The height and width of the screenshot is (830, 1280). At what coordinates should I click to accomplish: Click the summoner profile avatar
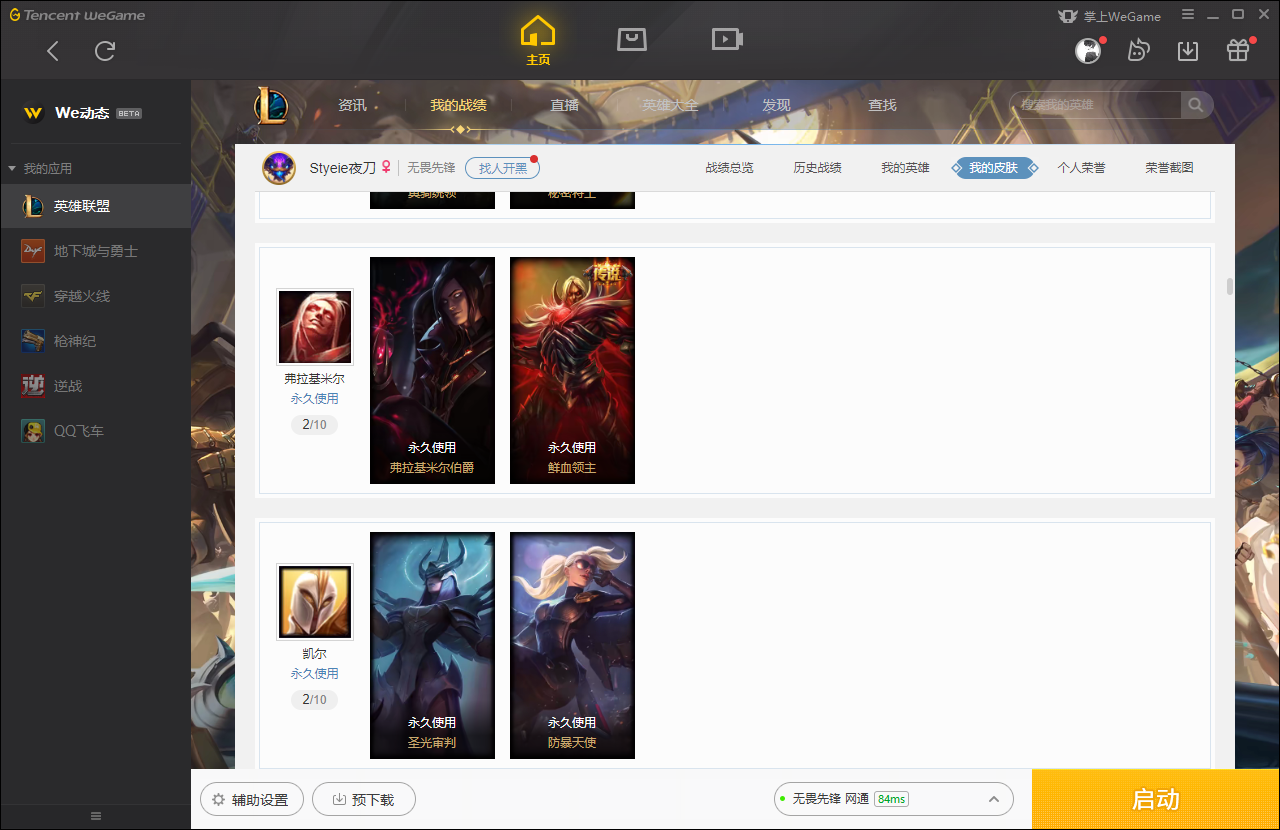click(x=279, y=168)
